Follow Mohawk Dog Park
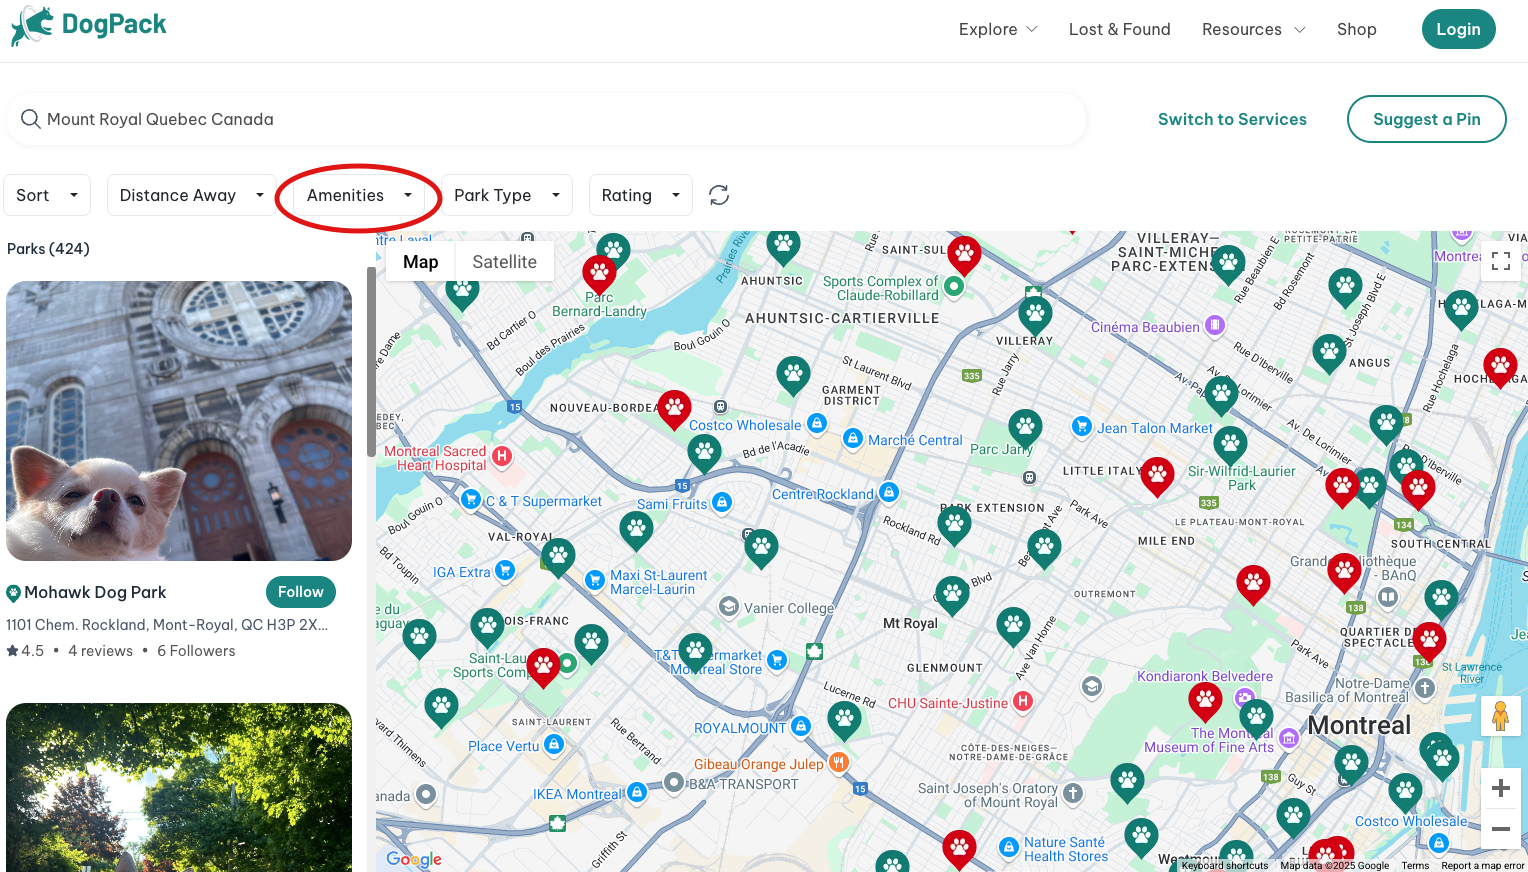The image size is (1528, 872). (x=300, y=592)
